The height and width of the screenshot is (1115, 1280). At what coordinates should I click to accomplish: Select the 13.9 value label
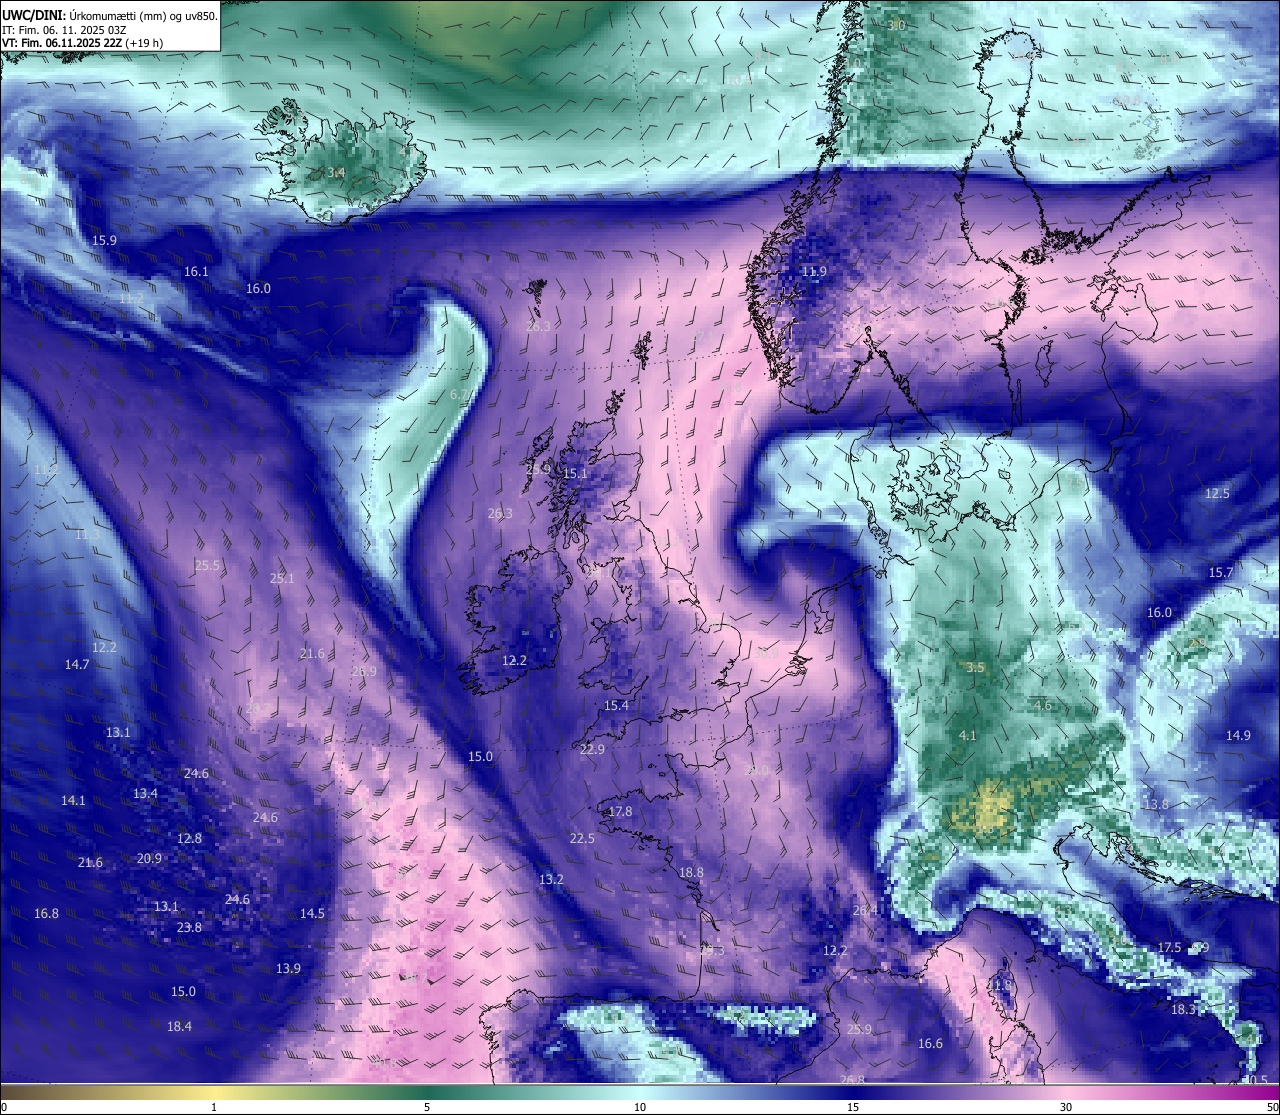click(288, 968)
